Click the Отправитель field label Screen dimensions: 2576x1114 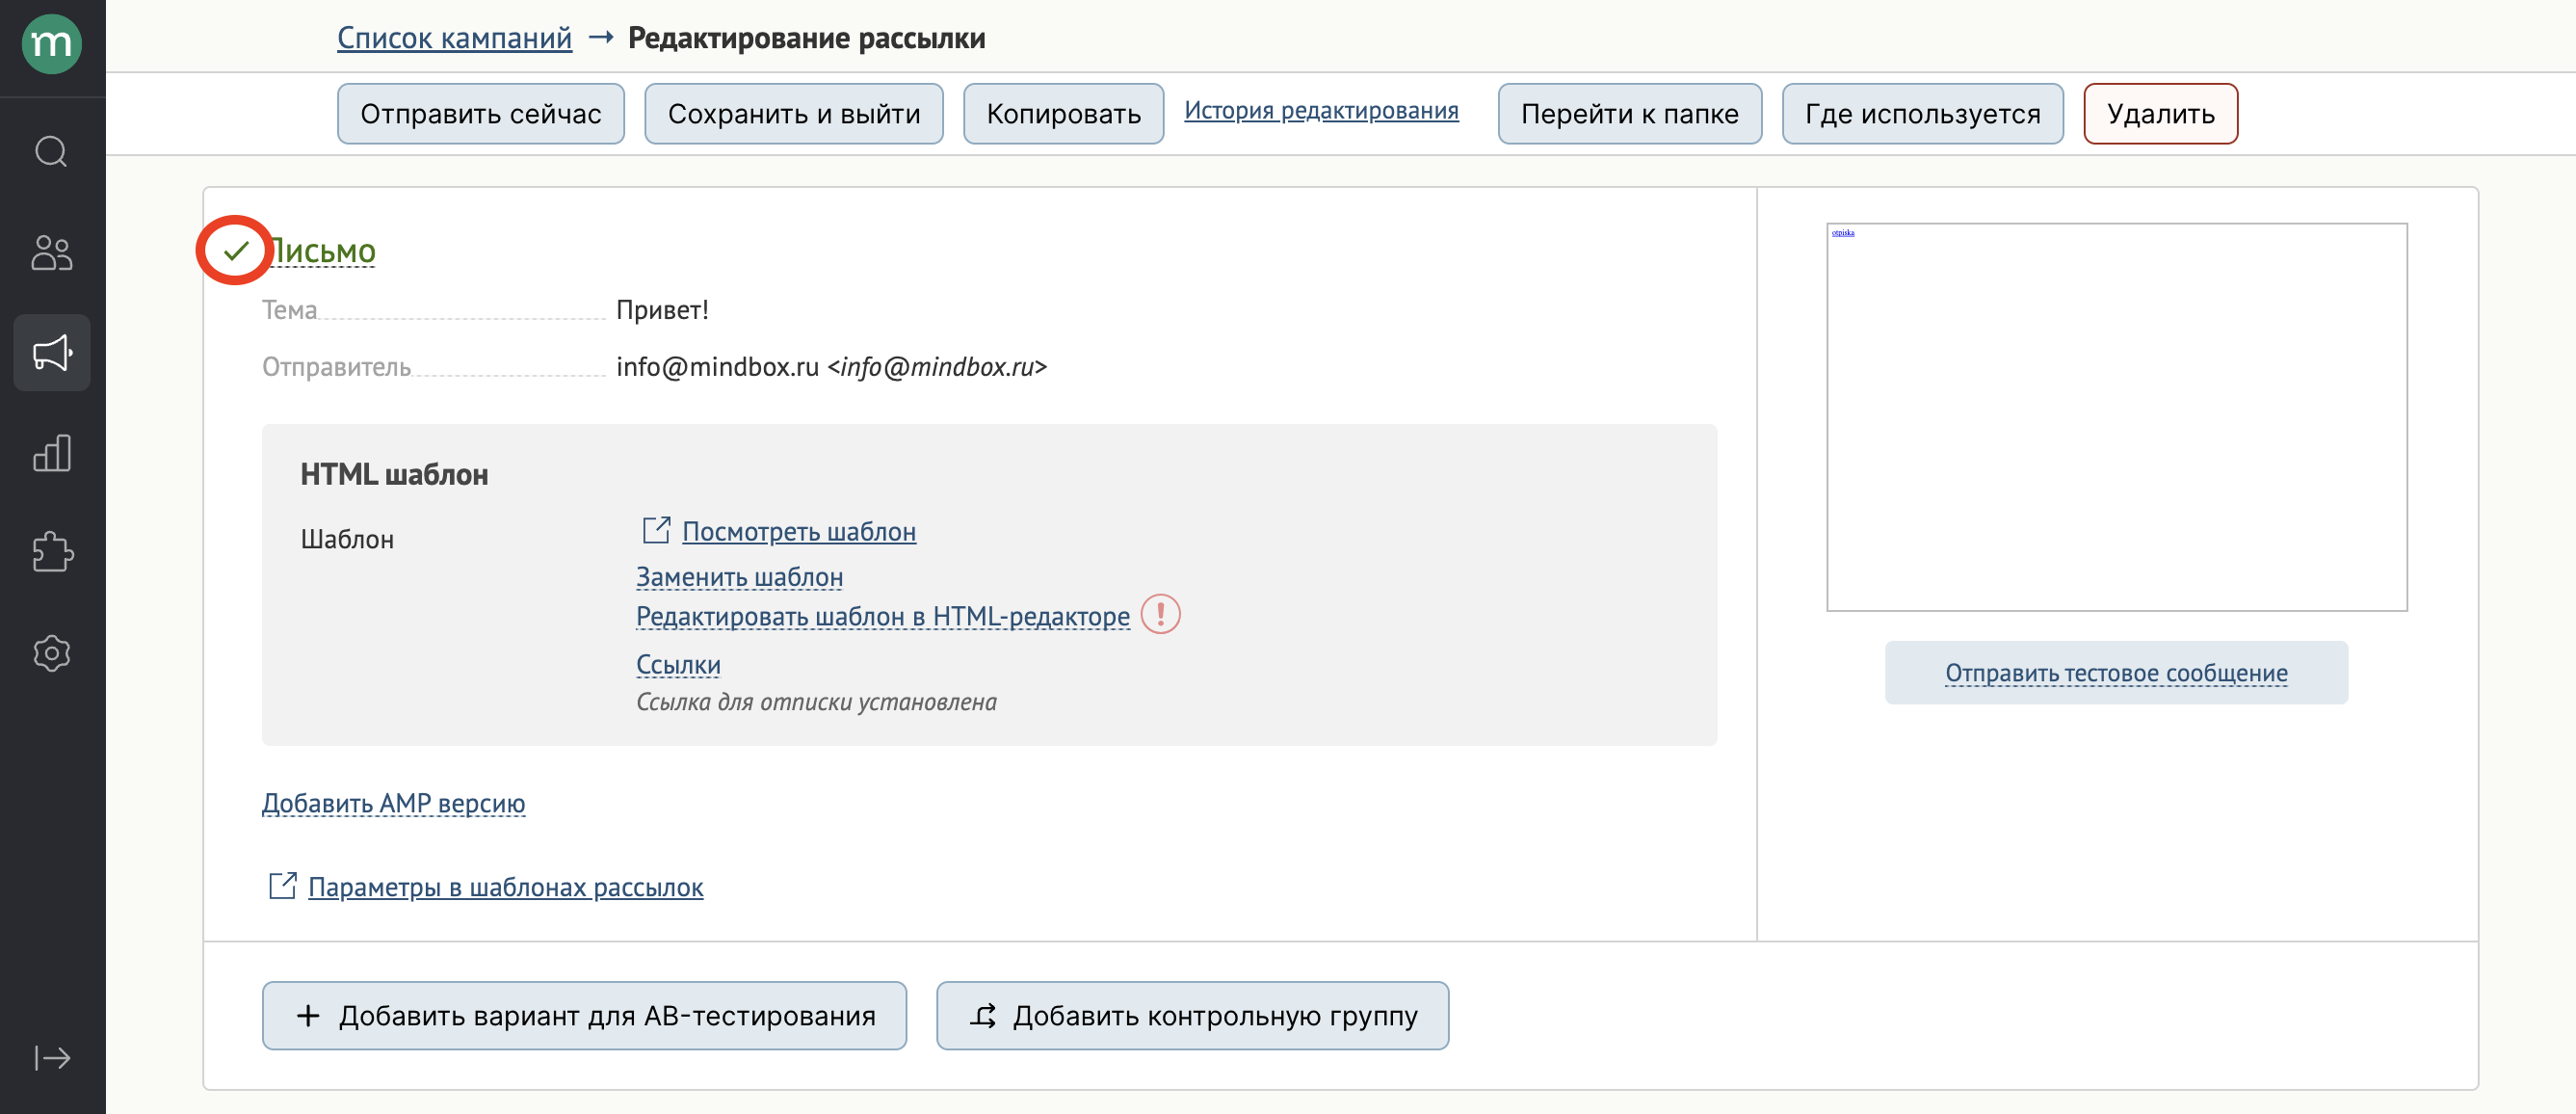click(x=337, y=367)
